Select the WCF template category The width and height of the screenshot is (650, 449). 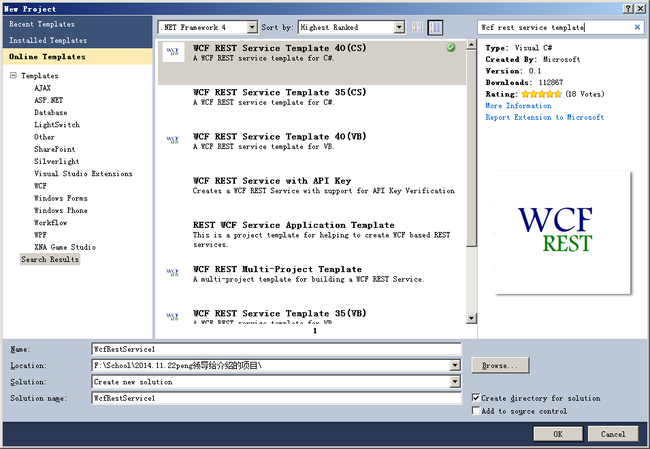pos(40,186)
